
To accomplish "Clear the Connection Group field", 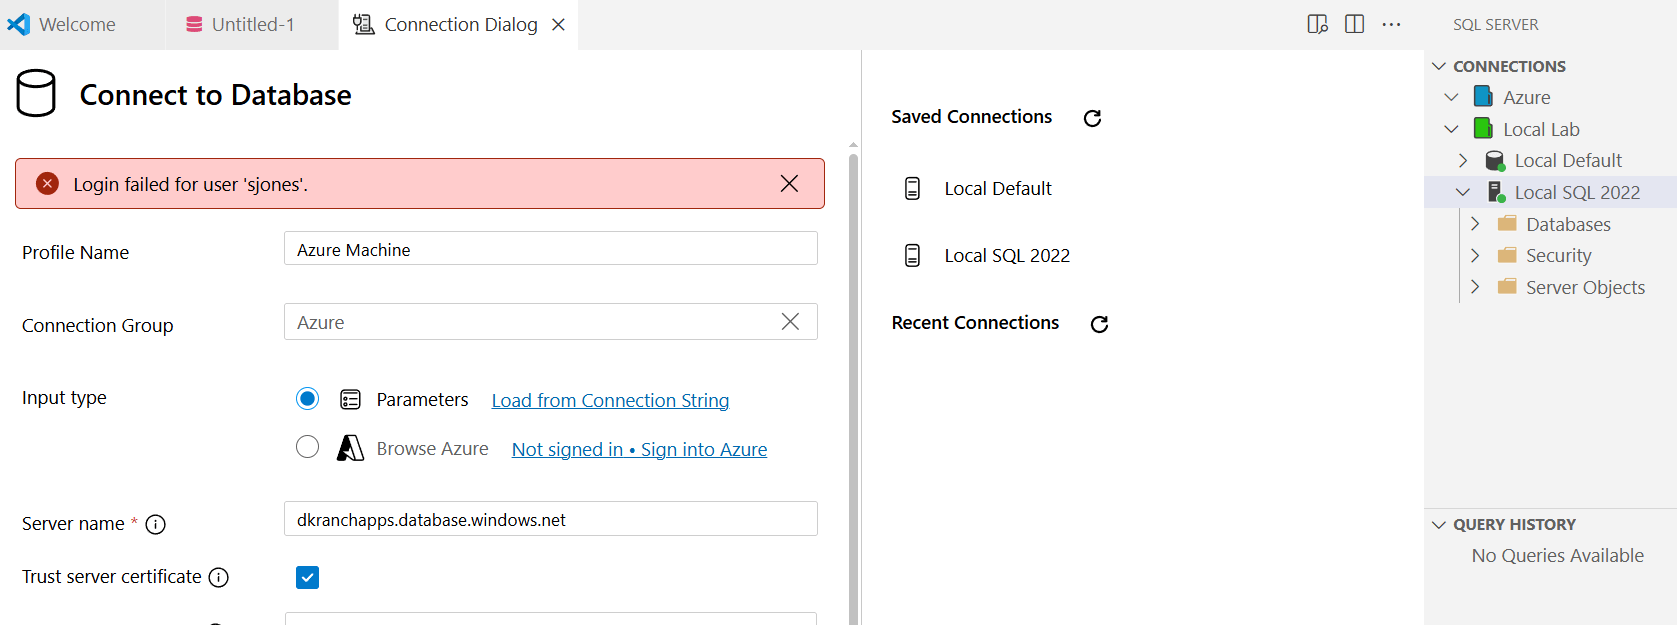I will click(790, 322).
